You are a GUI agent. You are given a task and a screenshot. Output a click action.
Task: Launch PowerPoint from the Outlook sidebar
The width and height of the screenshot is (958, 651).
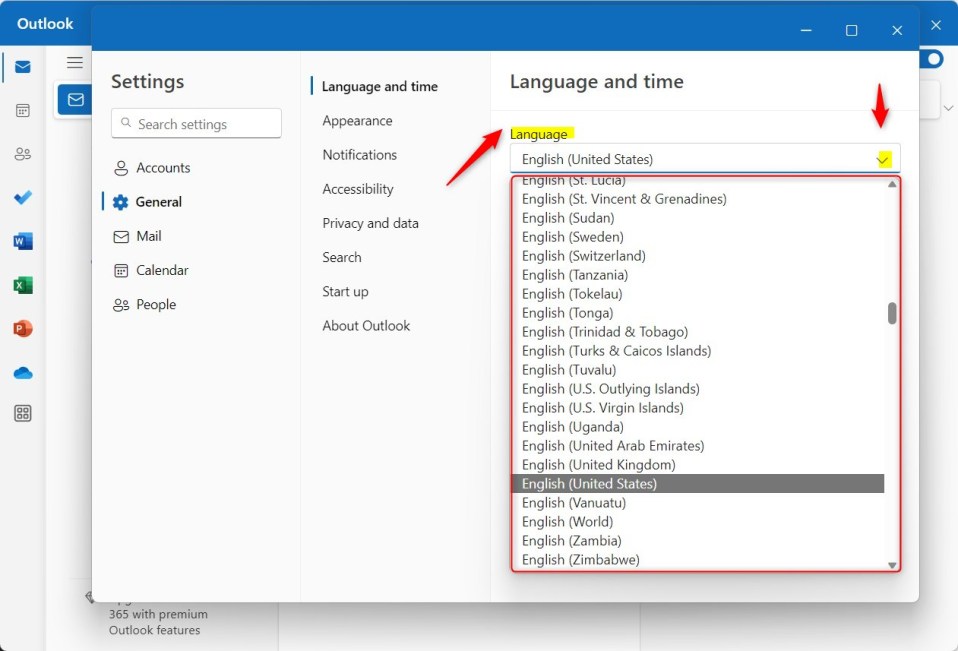[23, 329]
